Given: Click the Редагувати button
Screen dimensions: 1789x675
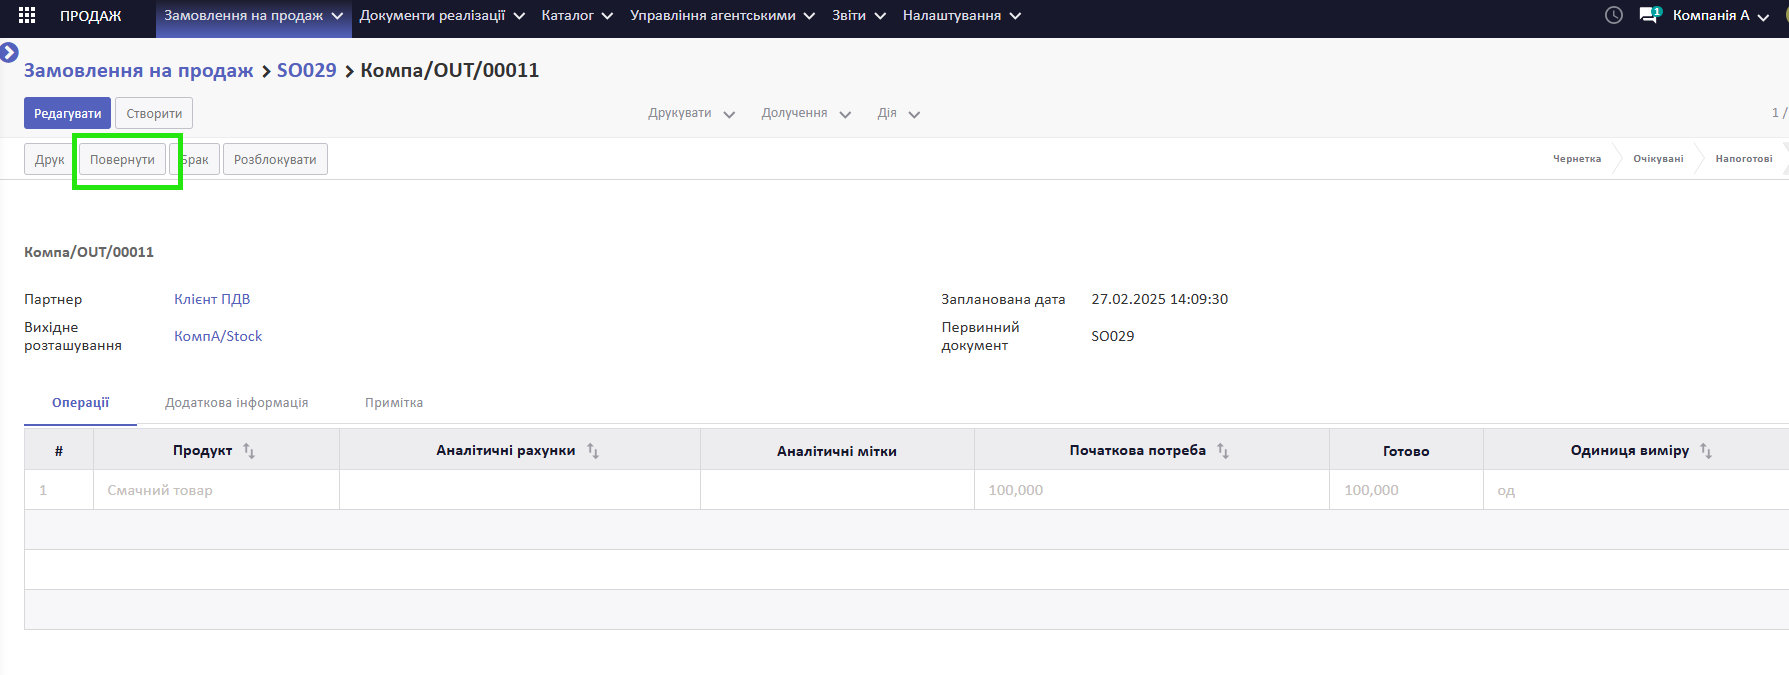Looking at the screenshot, I should [x=67, y=113].
